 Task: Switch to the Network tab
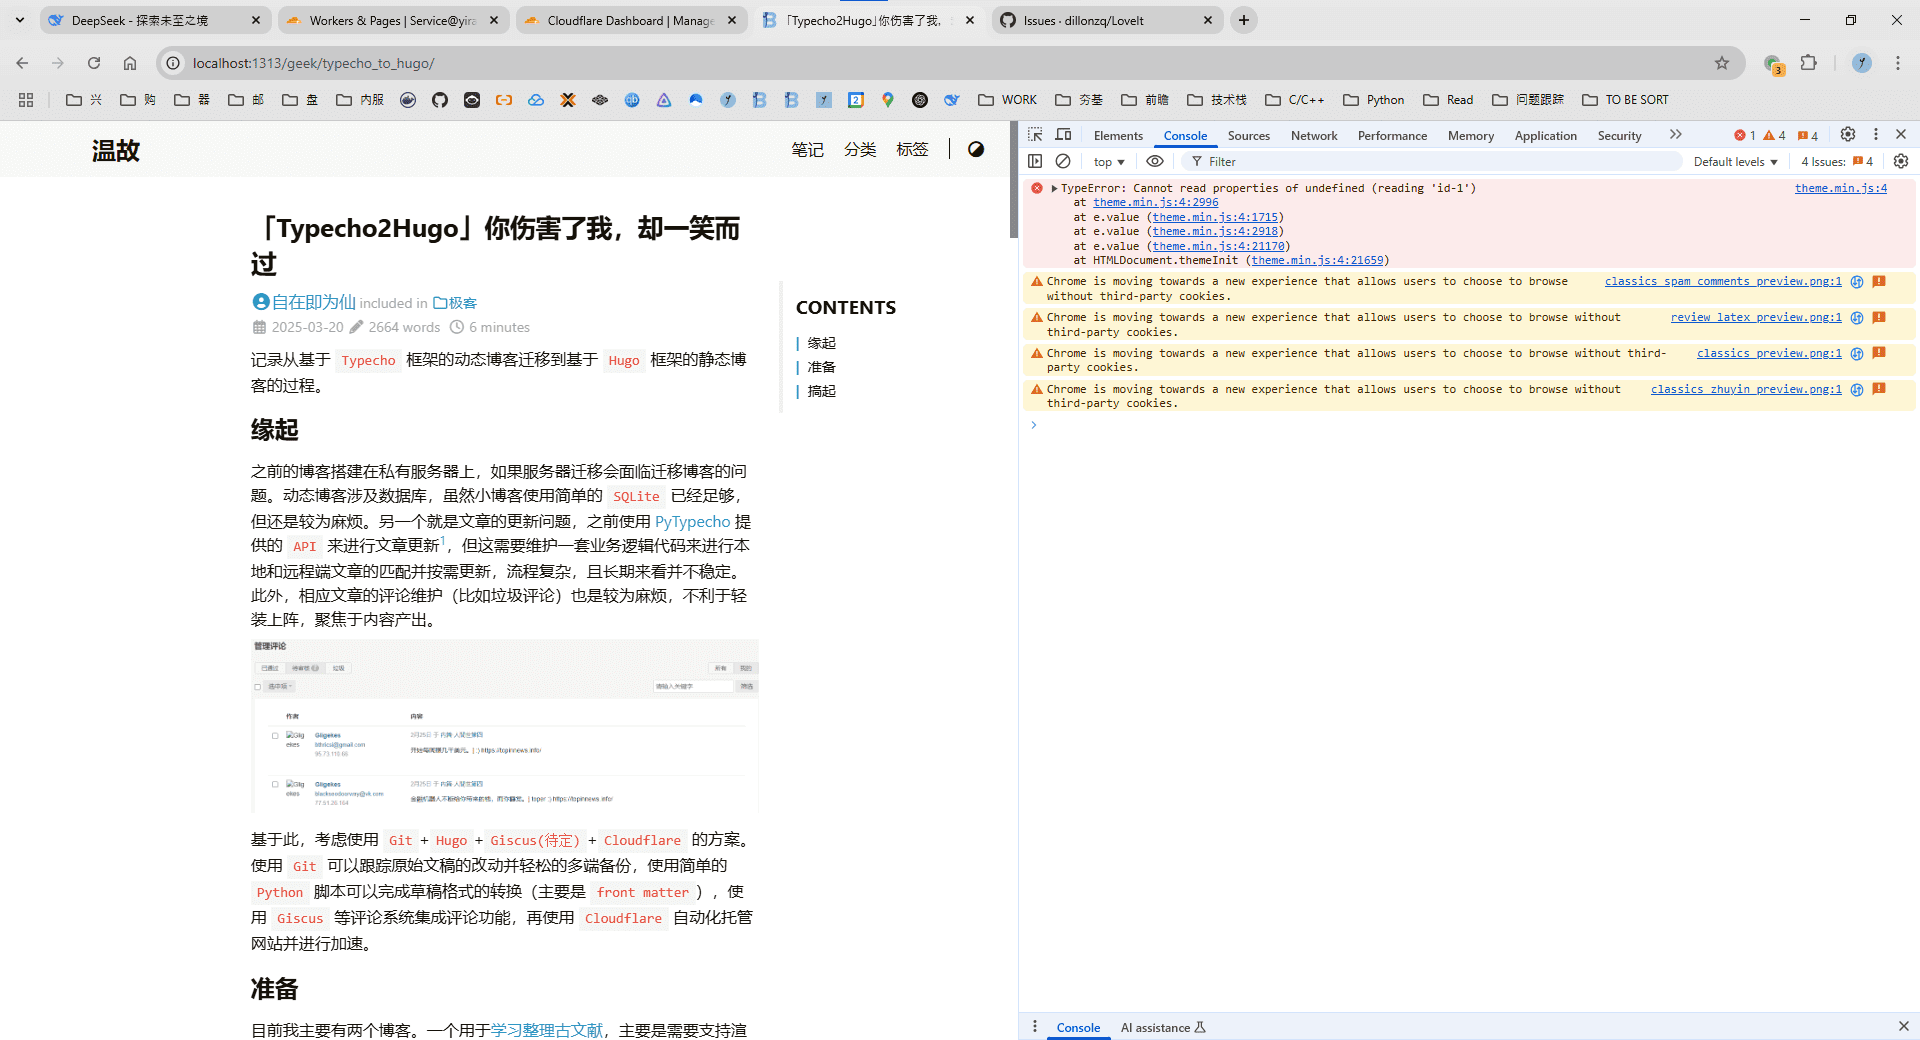click(x=1314, y=136)
